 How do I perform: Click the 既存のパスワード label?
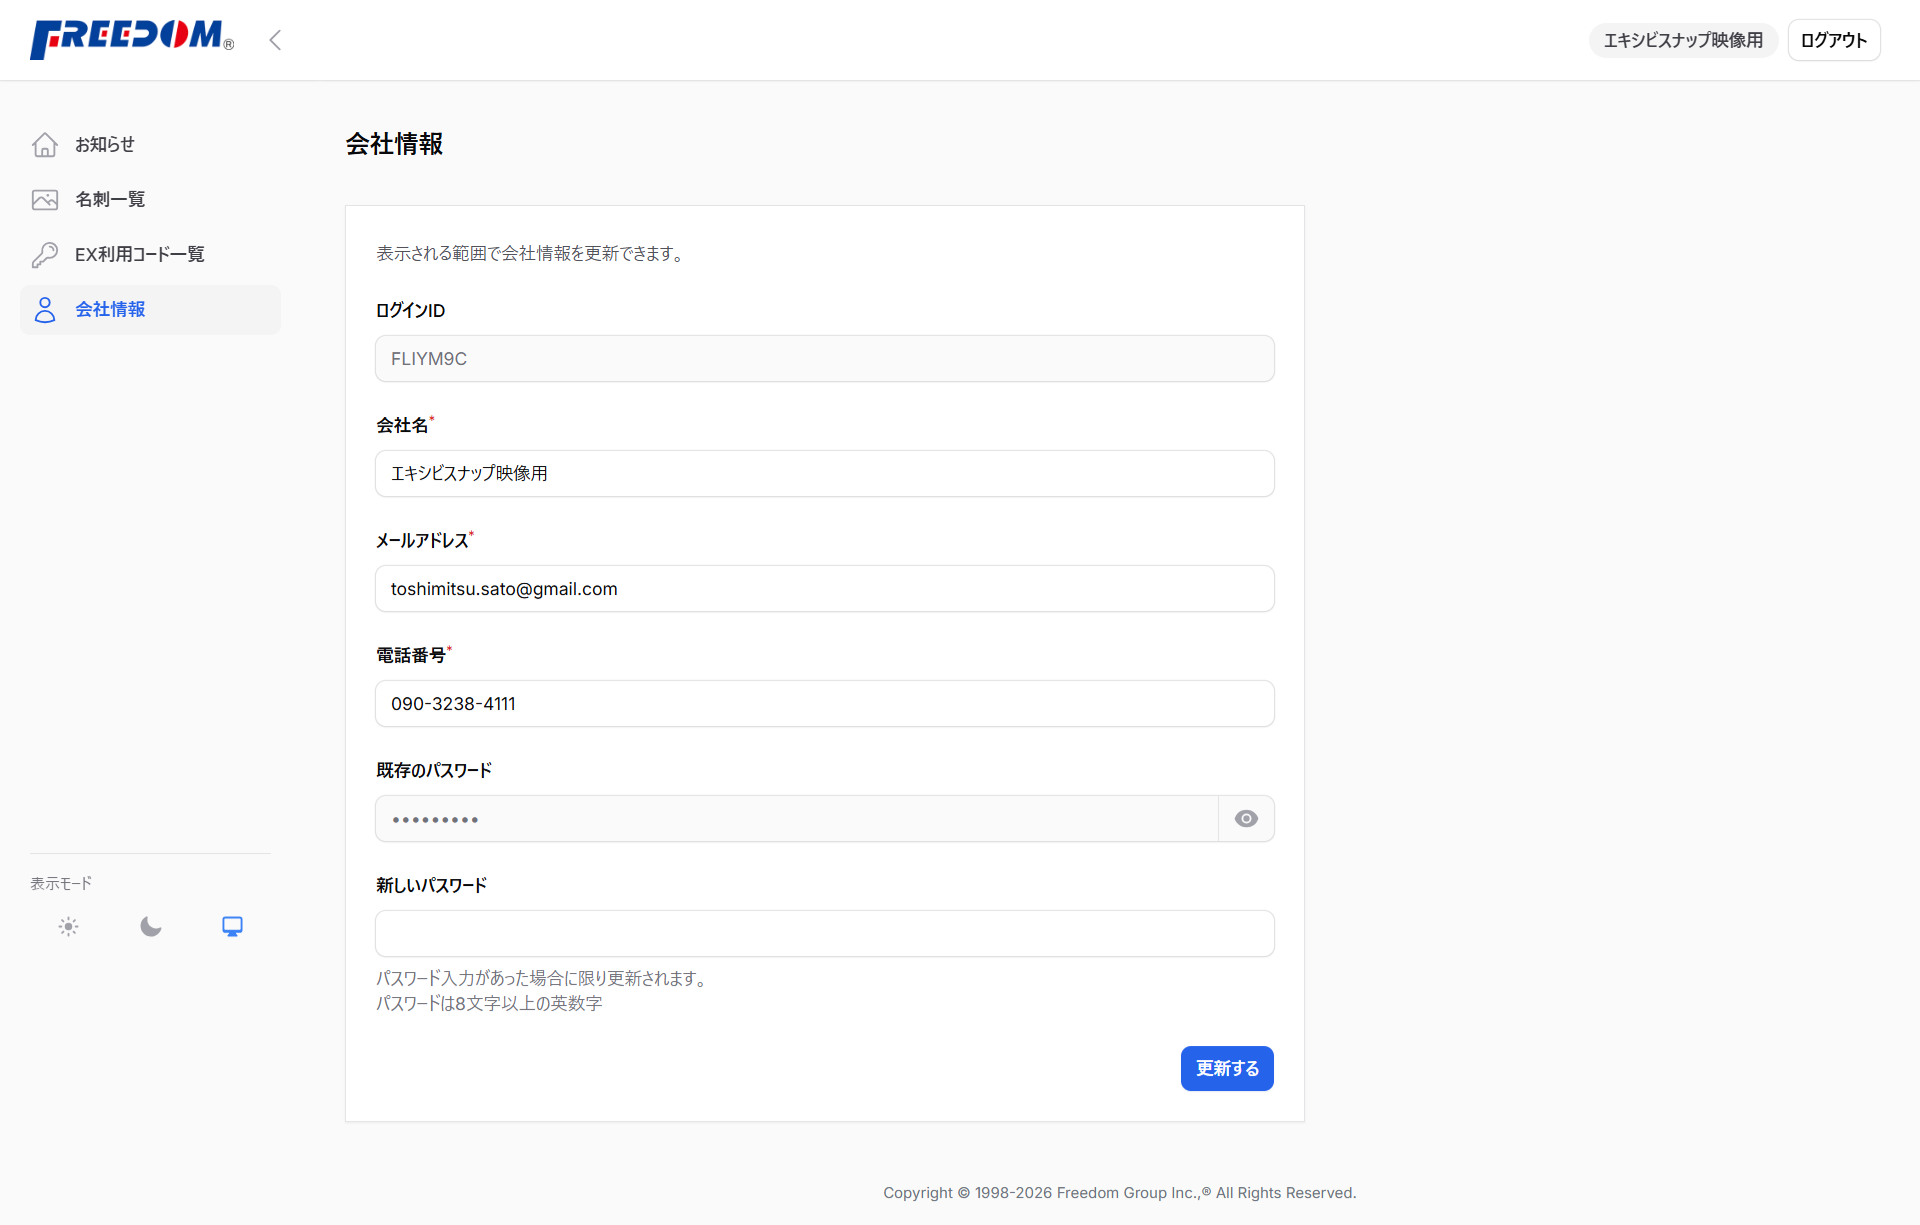(434, 771)
